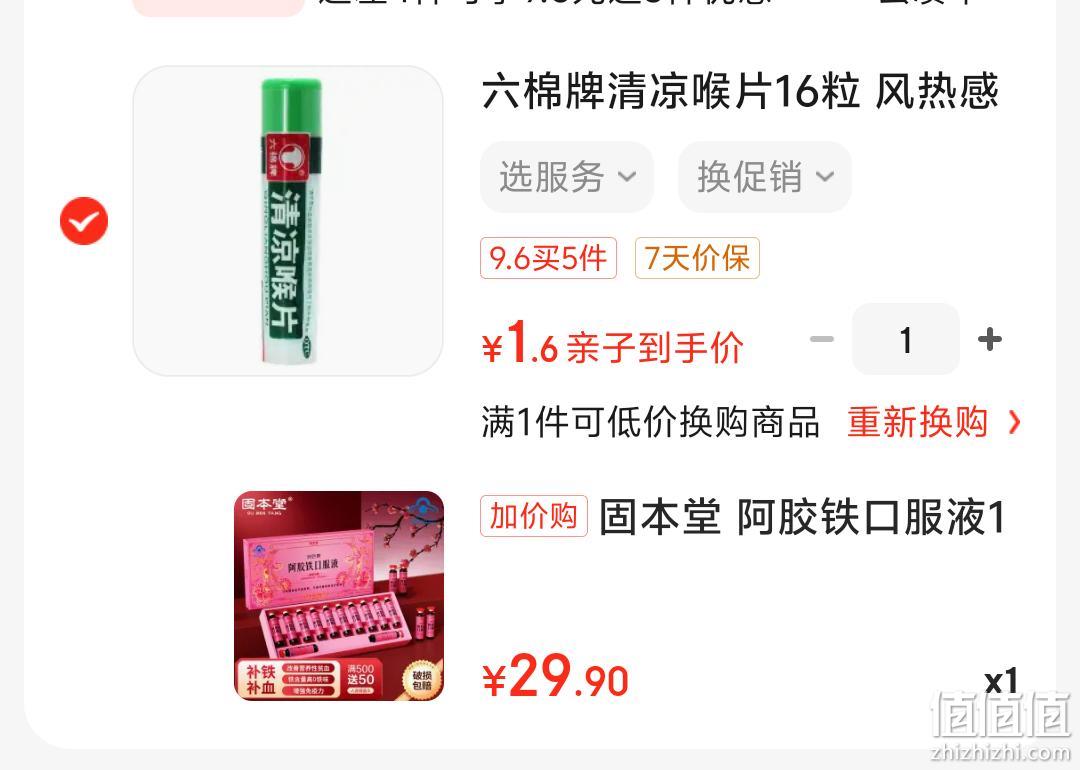The height and width of the screenshot is (770, 1080).
Task: Increase quantity with the plus icon
Action: pos(990,339)
